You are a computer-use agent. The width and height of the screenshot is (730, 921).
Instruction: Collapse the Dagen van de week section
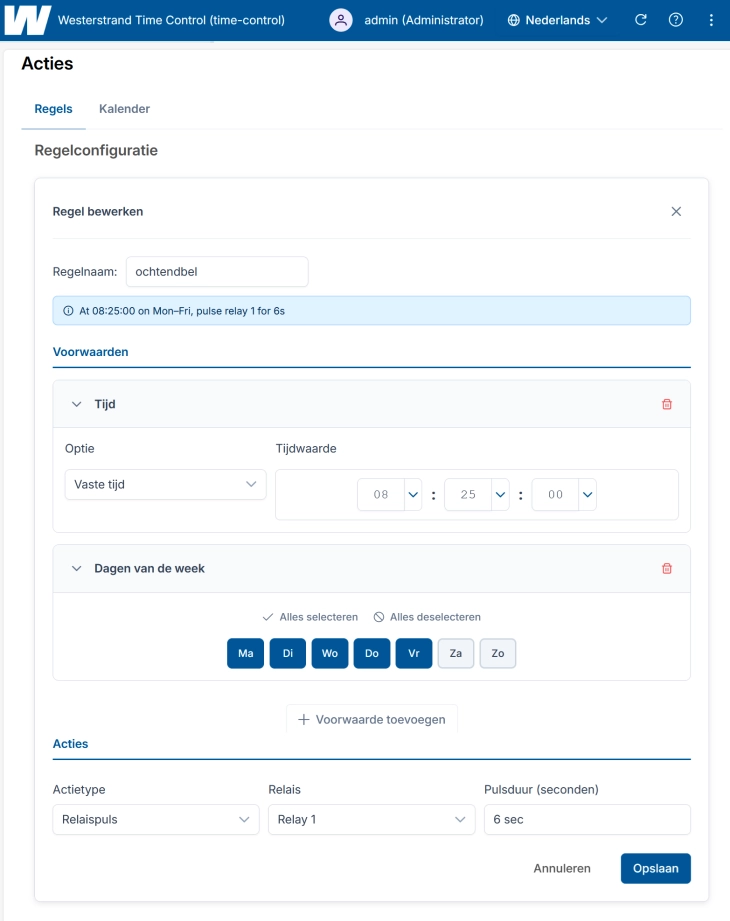pyautogui.click(x=76, y=569)
